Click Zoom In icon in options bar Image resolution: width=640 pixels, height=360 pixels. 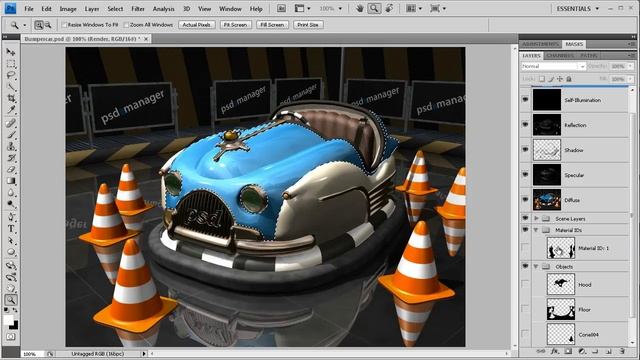click(39, 25)
